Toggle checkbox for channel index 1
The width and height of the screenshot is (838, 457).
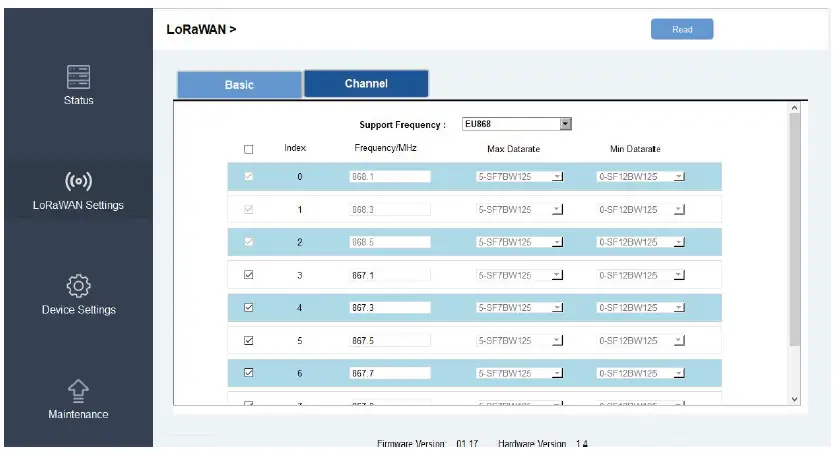(x=249, y=210)
